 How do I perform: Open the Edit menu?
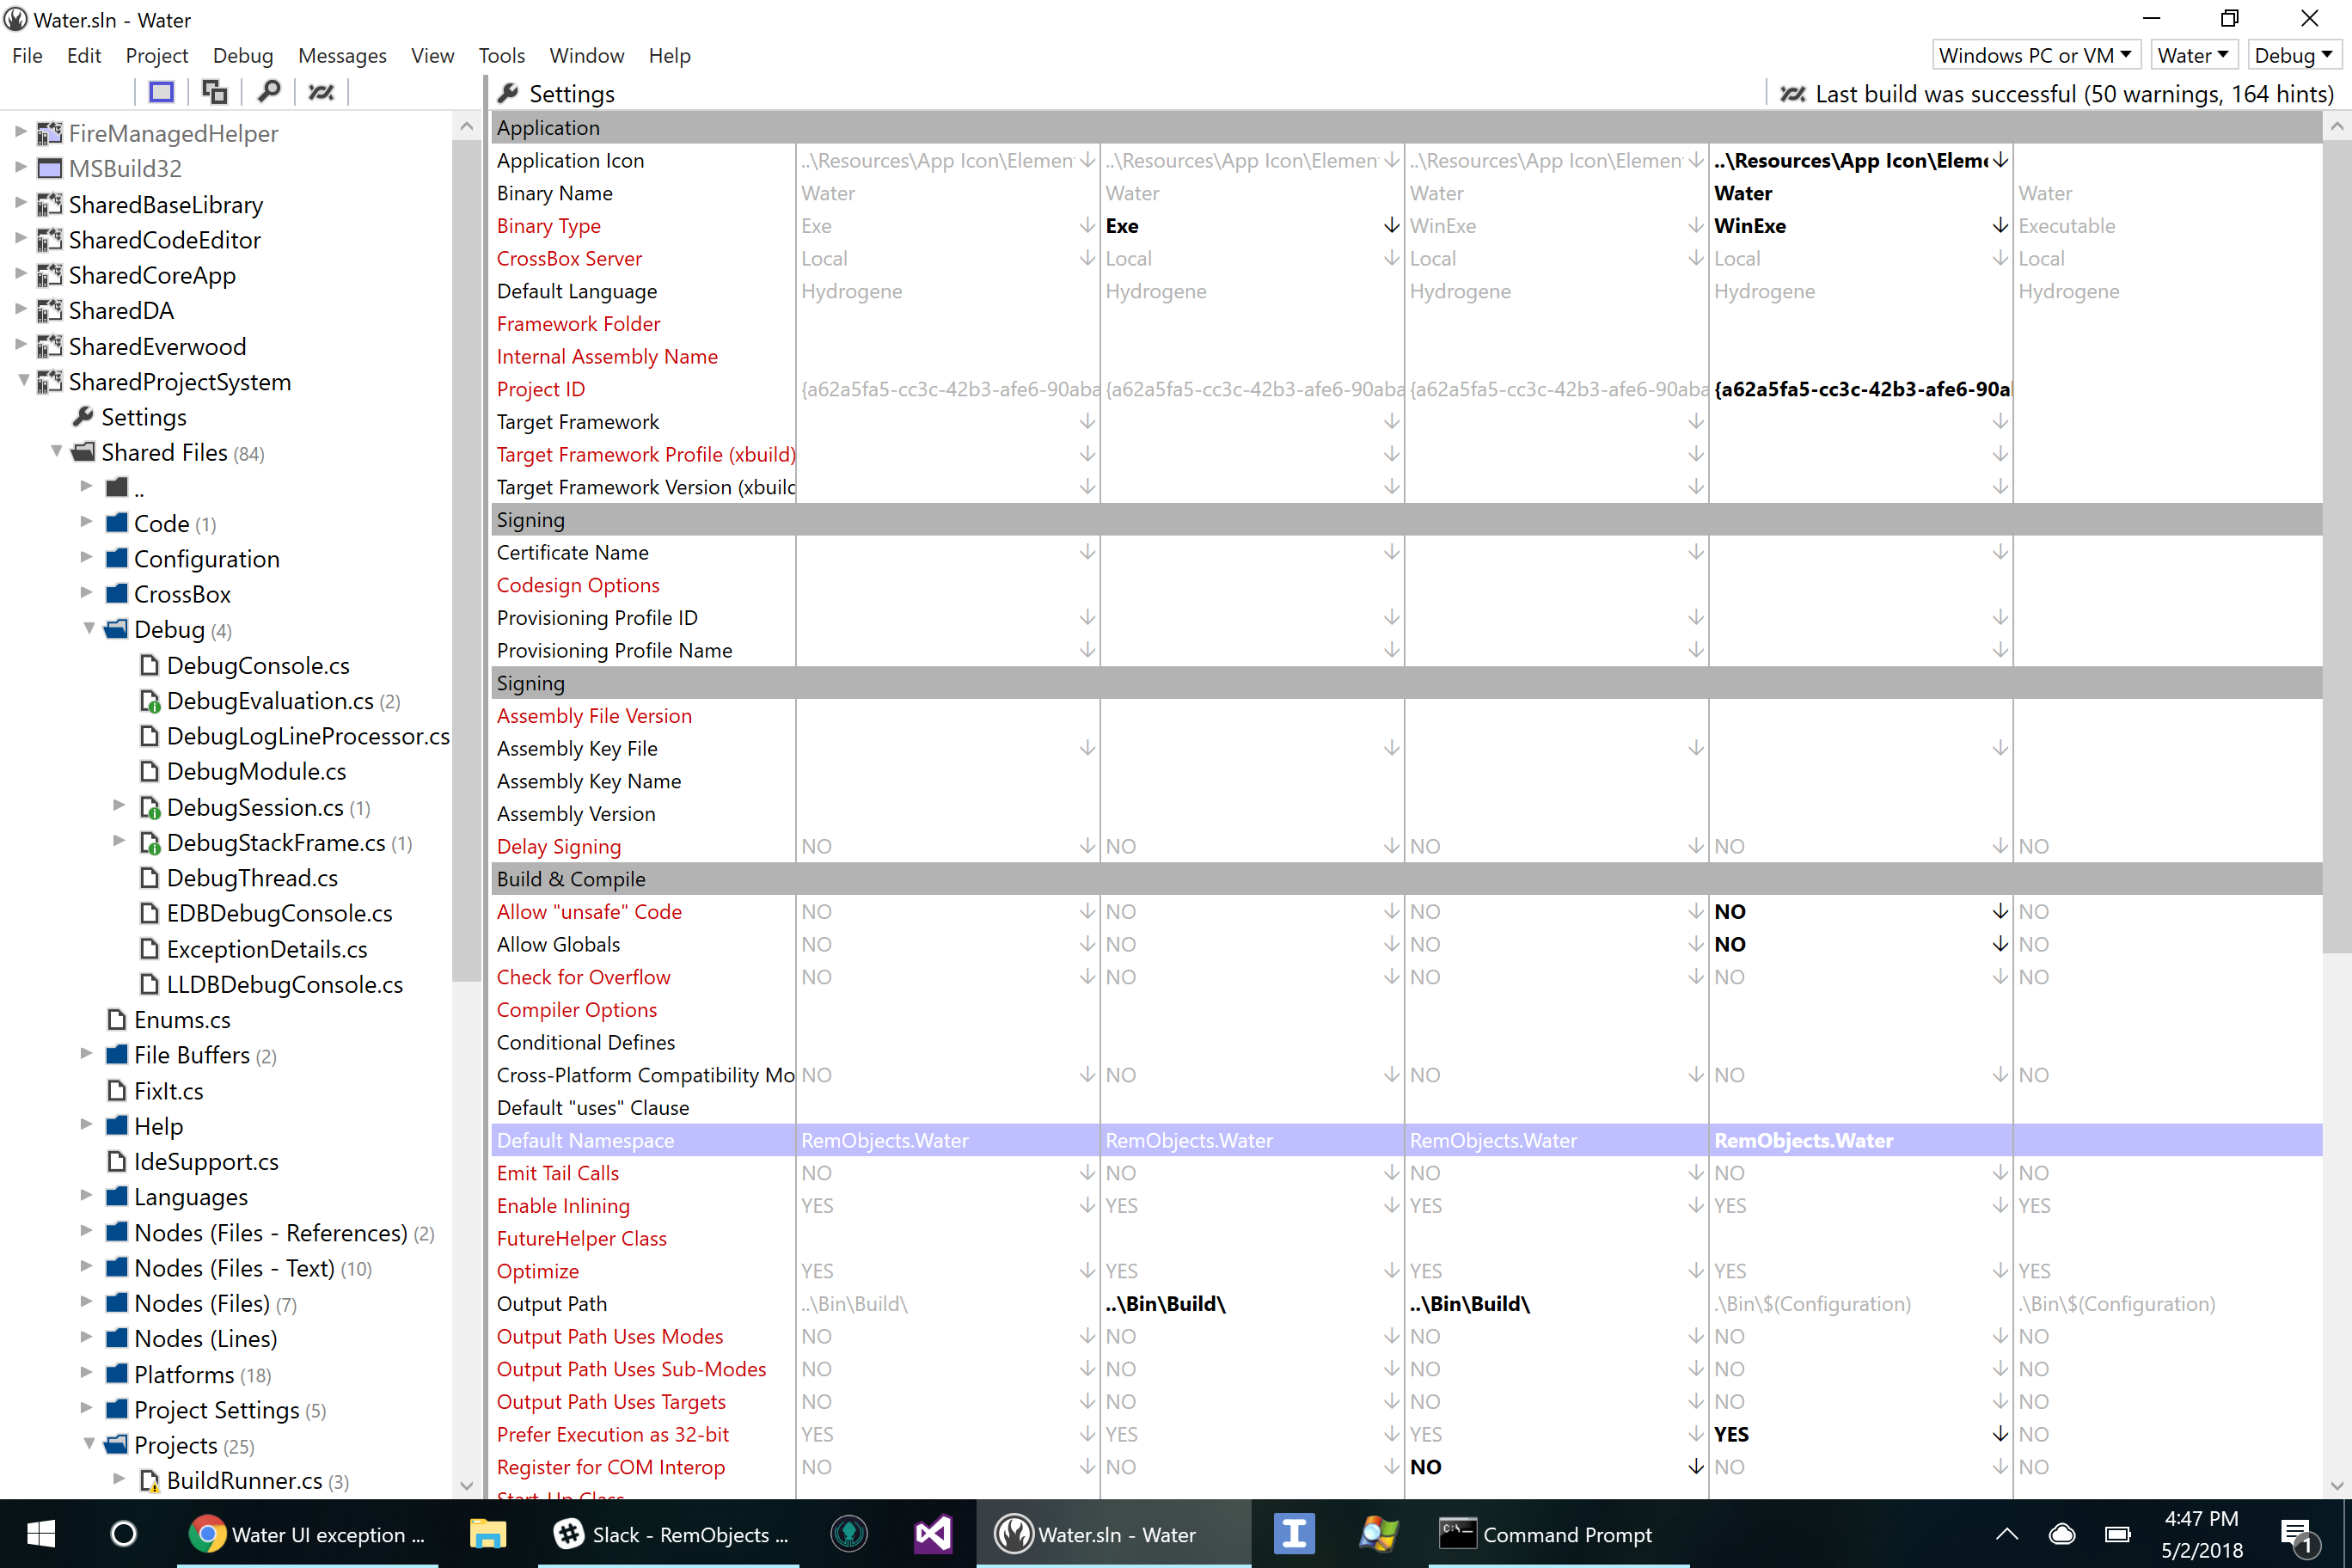pyautogui.click(x=84, y=55)
